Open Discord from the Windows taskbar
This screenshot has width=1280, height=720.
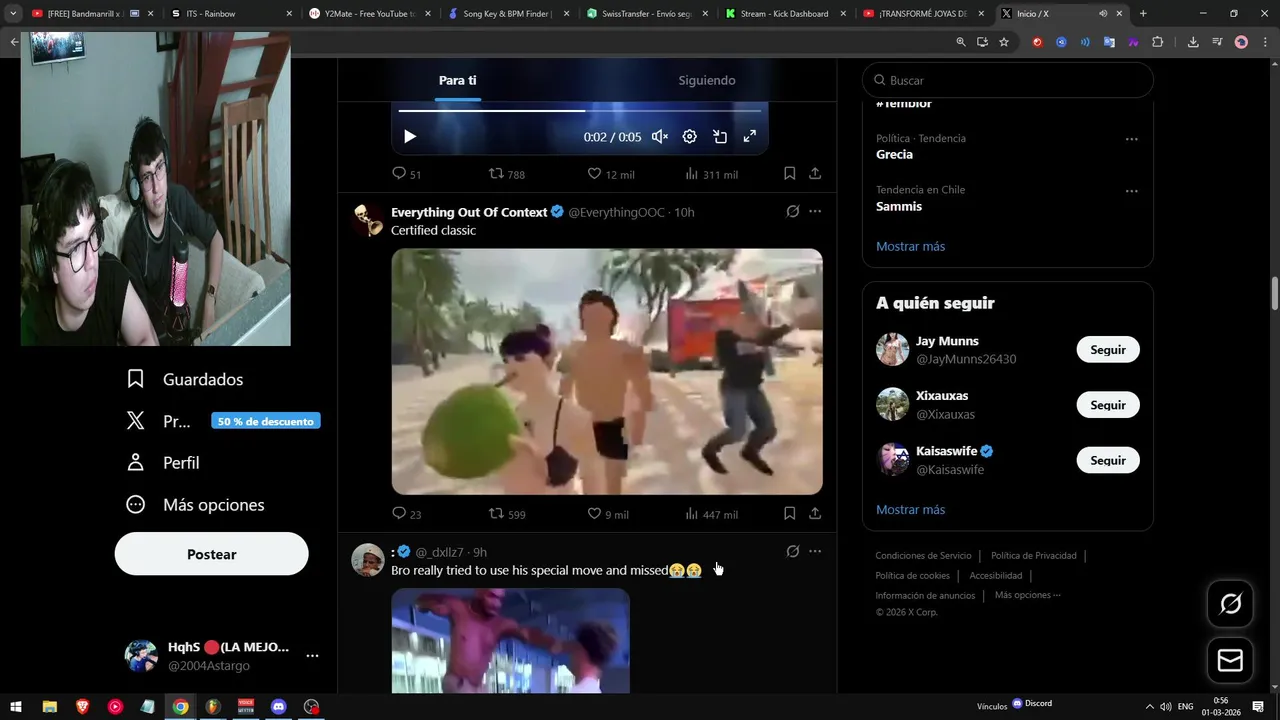tap(279, 707)
